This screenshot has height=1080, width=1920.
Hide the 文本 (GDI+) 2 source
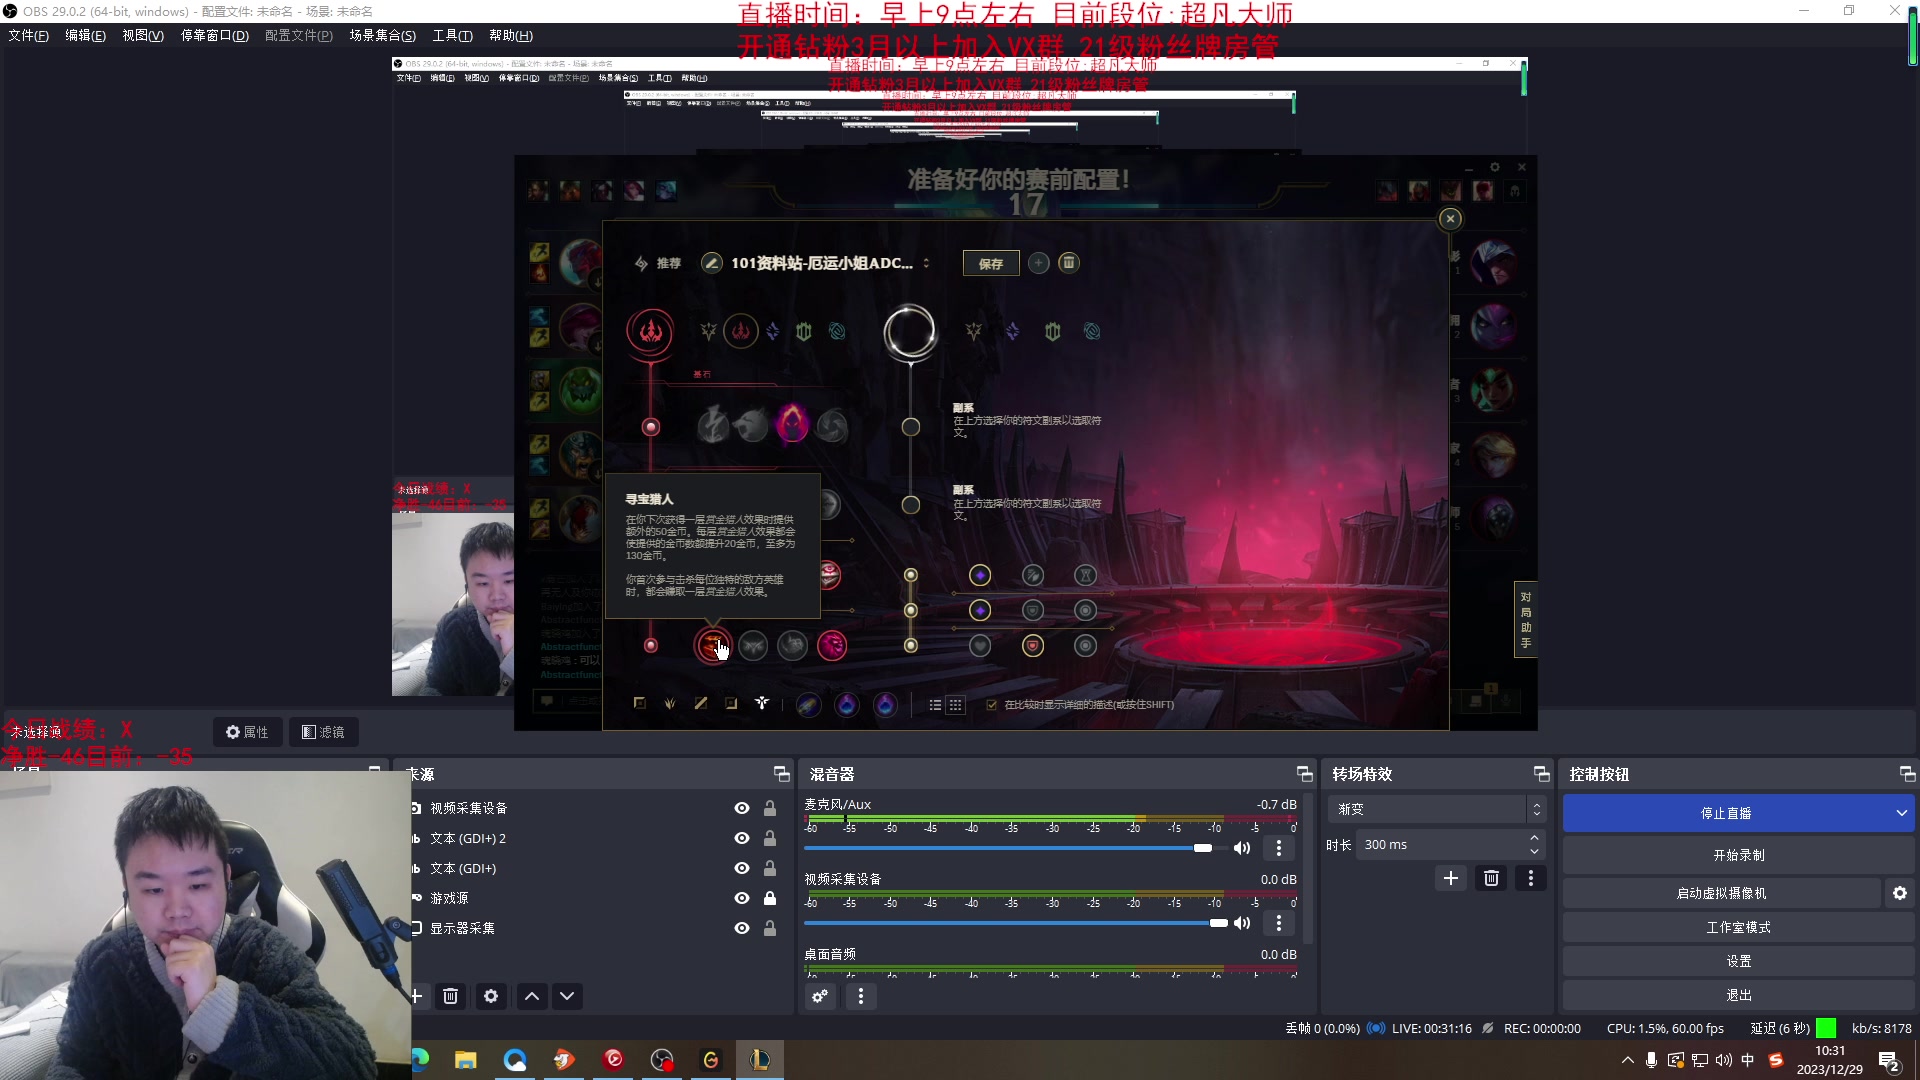tap(742, 838)
